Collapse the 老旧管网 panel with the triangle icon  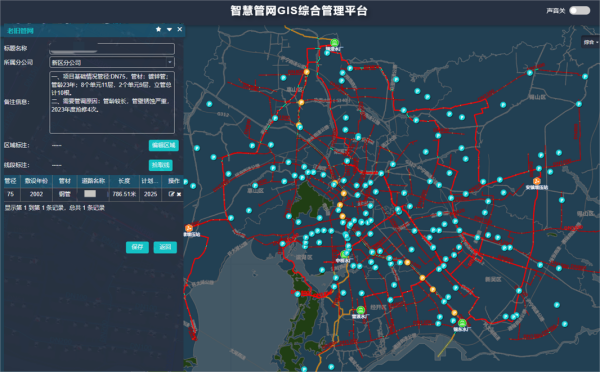[x=169, y=29]
